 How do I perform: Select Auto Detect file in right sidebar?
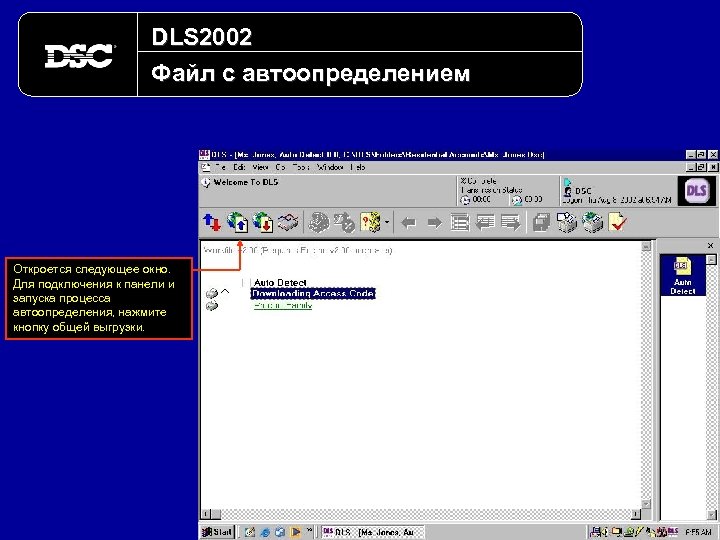682,276
